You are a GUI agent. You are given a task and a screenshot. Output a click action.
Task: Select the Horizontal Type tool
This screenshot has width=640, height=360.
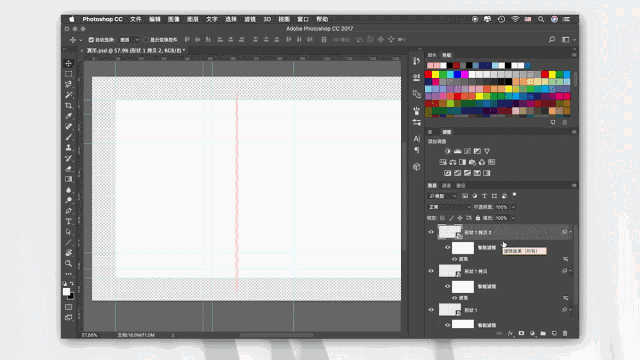pos(69,221)
